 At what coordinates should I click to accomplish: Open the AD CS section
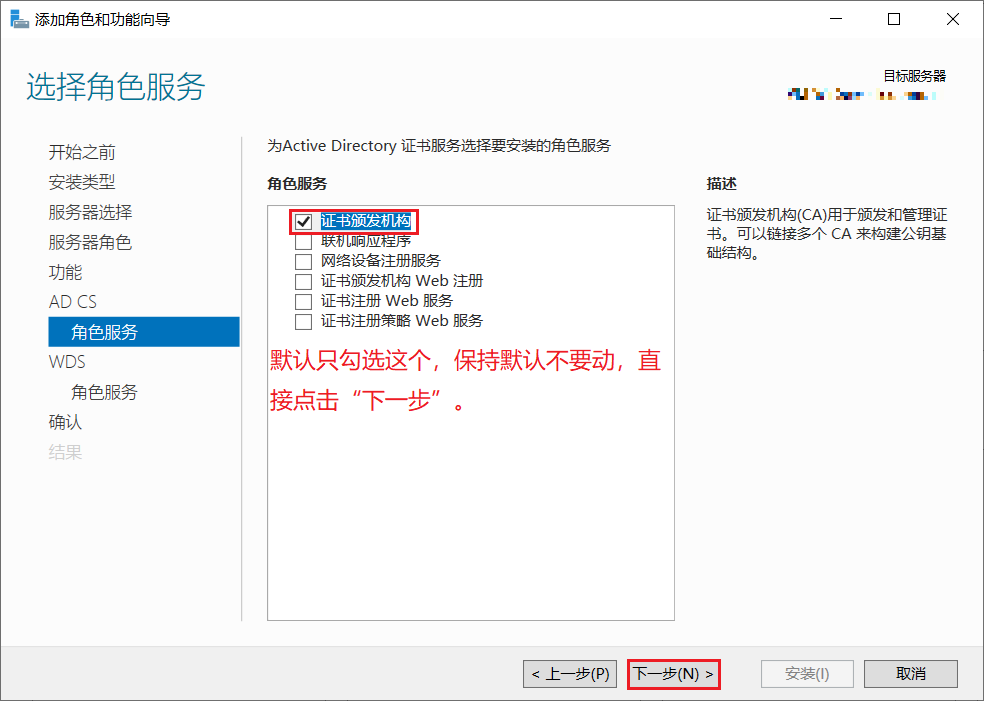tap(71, 301)
